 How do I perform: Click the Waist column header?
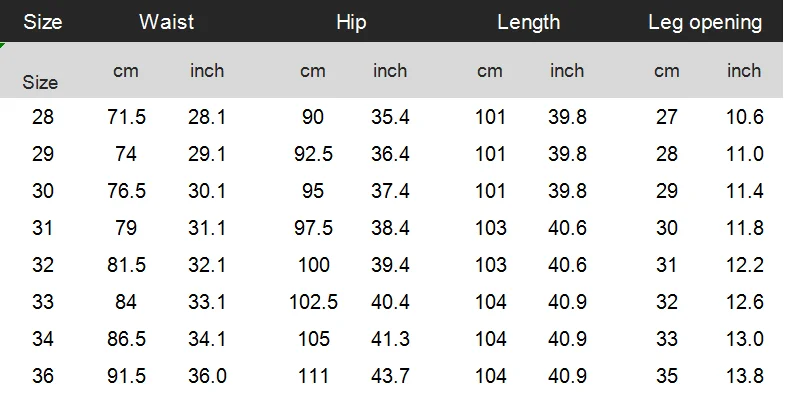[x=166, y=22]
